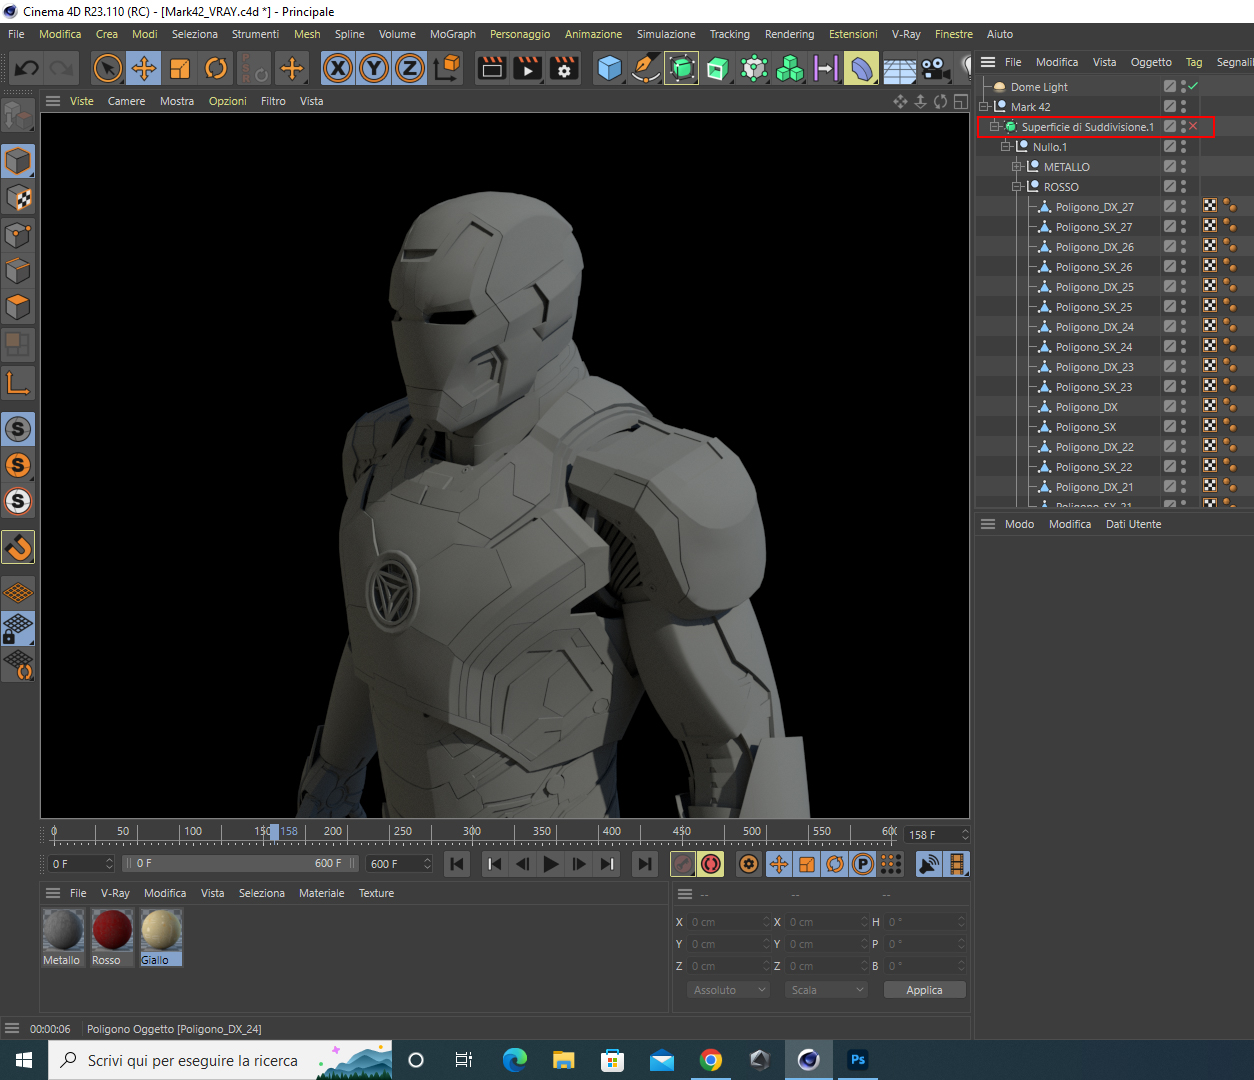
Task: Switch to Model mode in left palette
Action: (18, 162)
